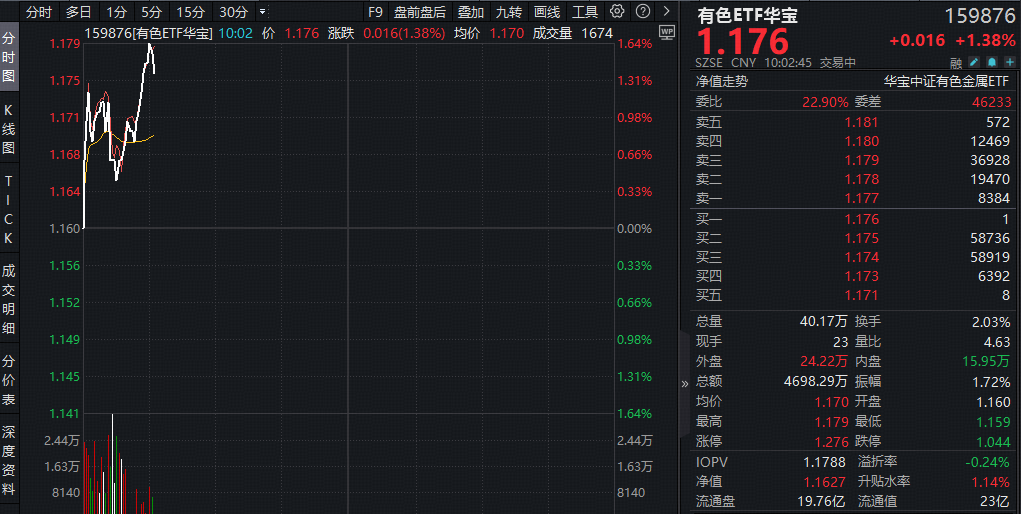Set a price alert with bell icon
This screenshot has width=1021, height=514.
tap(990, 62)
